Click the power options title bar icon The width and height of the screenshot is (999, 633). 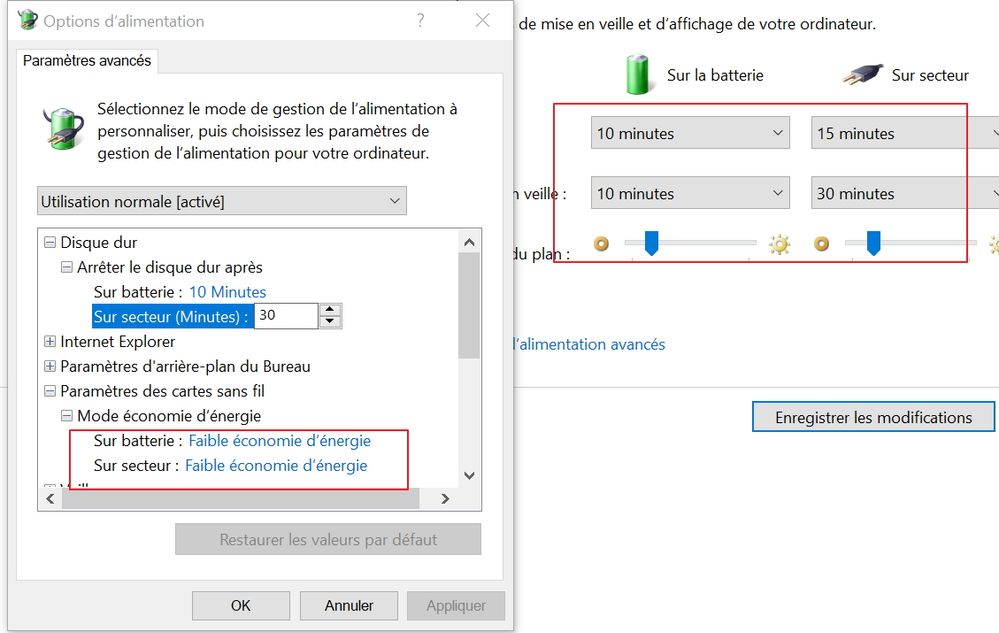coord(28,21)
